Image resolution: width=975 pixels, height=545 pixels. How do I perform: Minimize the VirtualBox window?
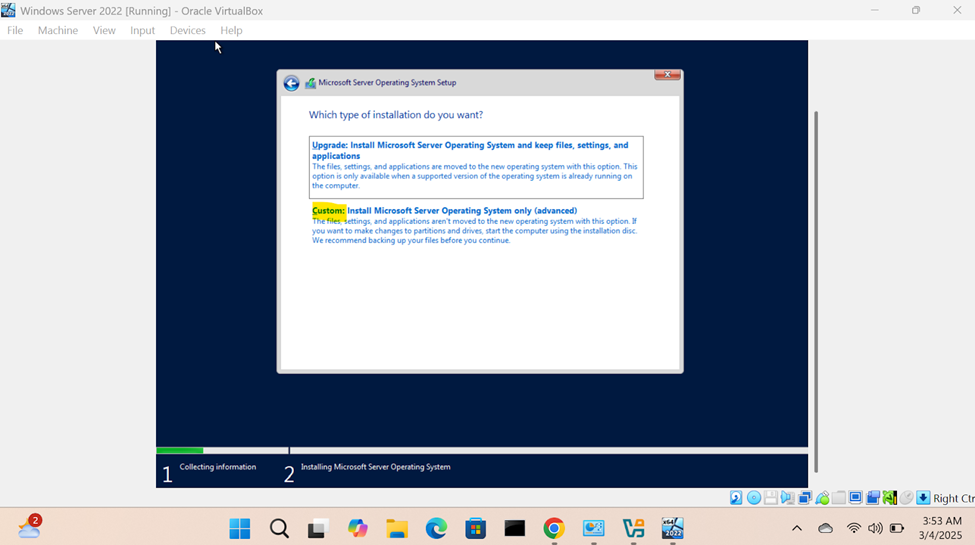[x=875, y=11]
